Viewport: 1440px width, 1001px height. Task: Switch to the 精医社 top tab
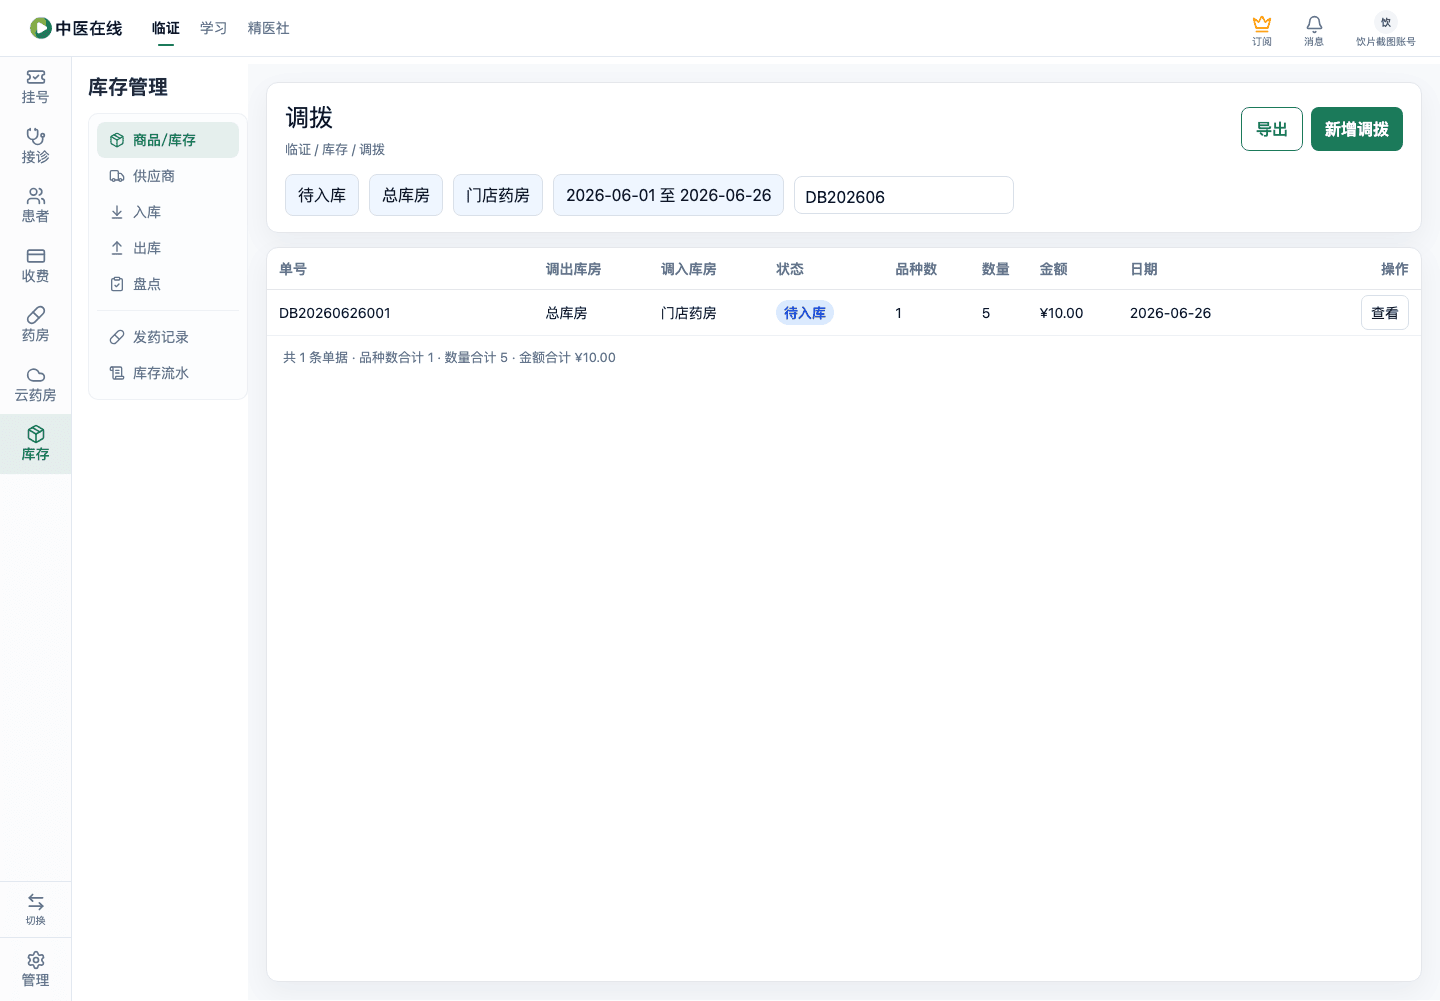[269, 28]
